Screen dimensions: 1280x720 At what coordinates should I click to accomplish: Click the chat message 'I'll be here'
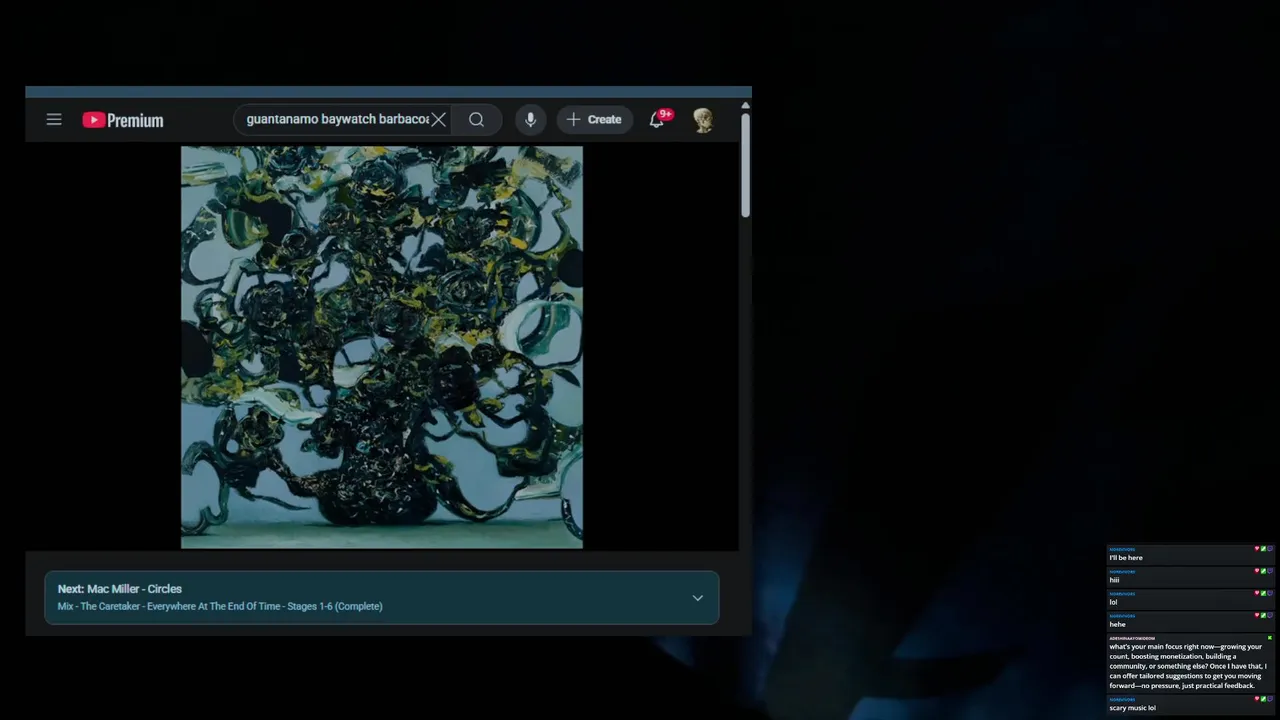coord(1126,558)
